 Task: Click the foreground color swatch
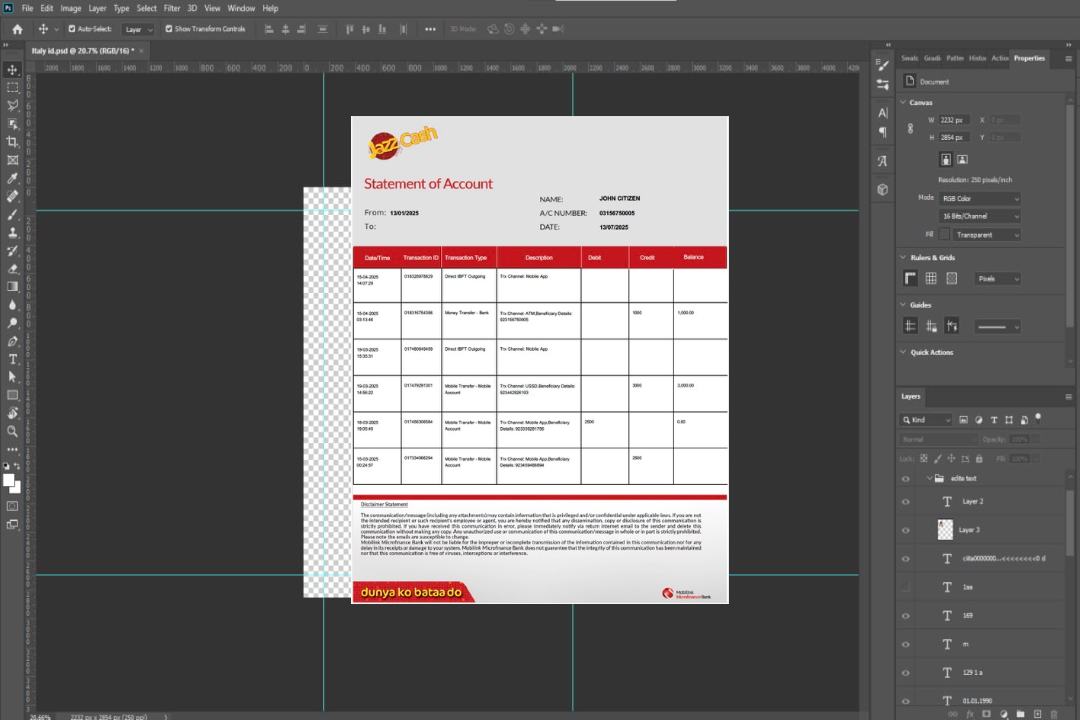[9, 481]
